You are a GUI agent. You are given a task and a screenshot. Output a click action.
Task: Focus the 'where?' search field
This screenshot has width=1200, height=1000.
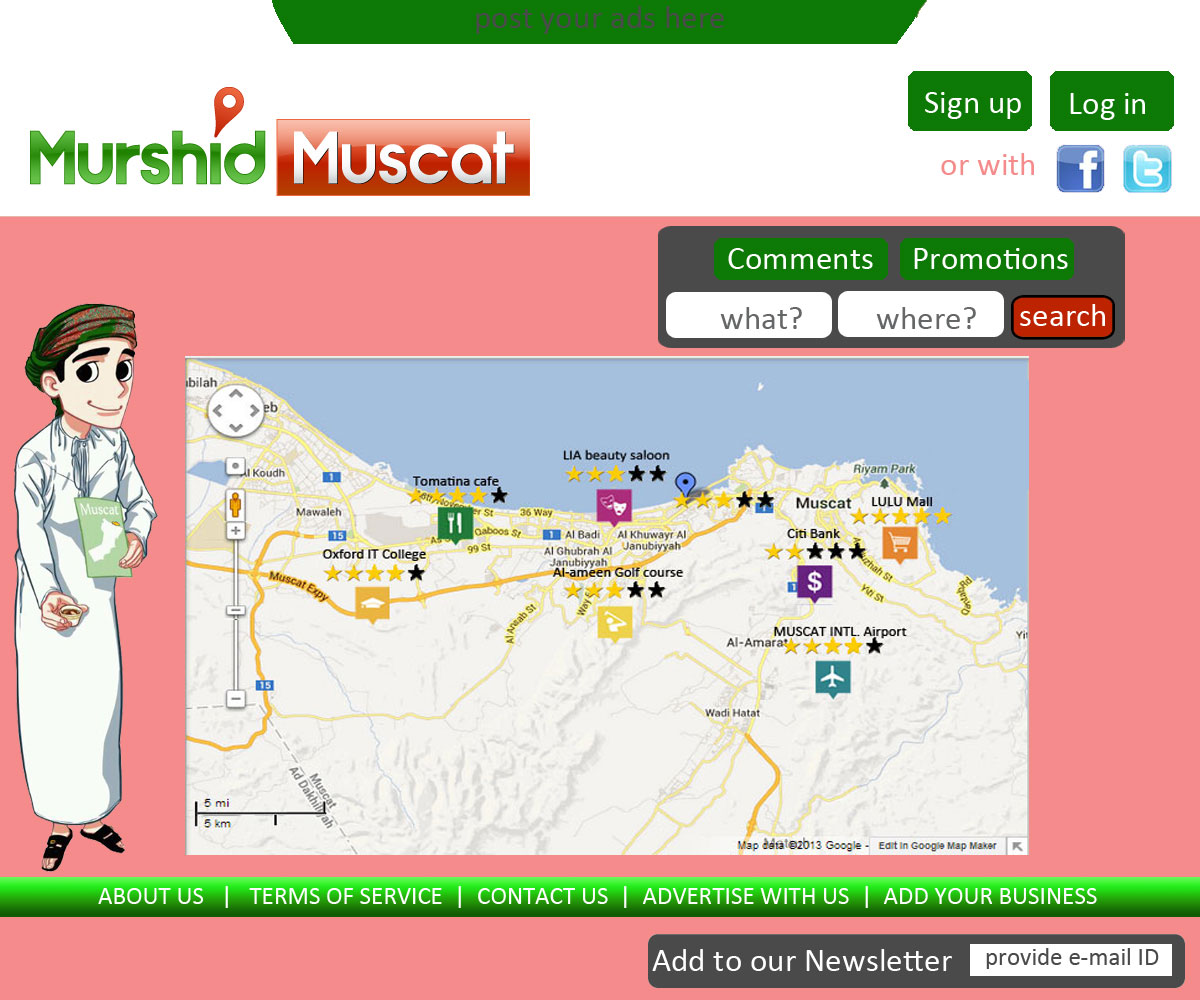click(921, 315)
